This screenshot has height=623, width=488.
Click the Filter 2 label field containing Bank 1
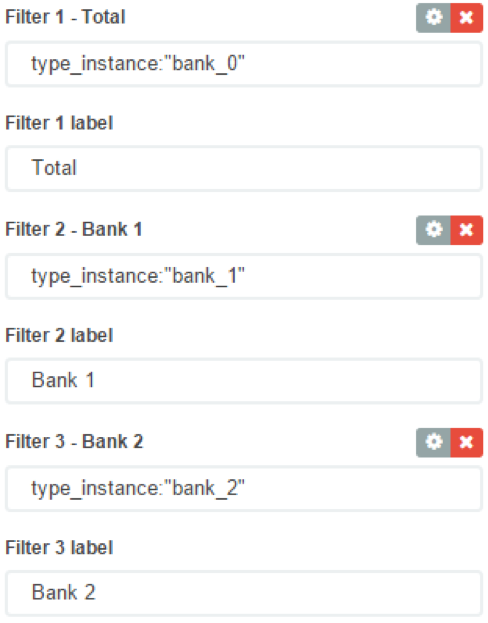point(244,381)
